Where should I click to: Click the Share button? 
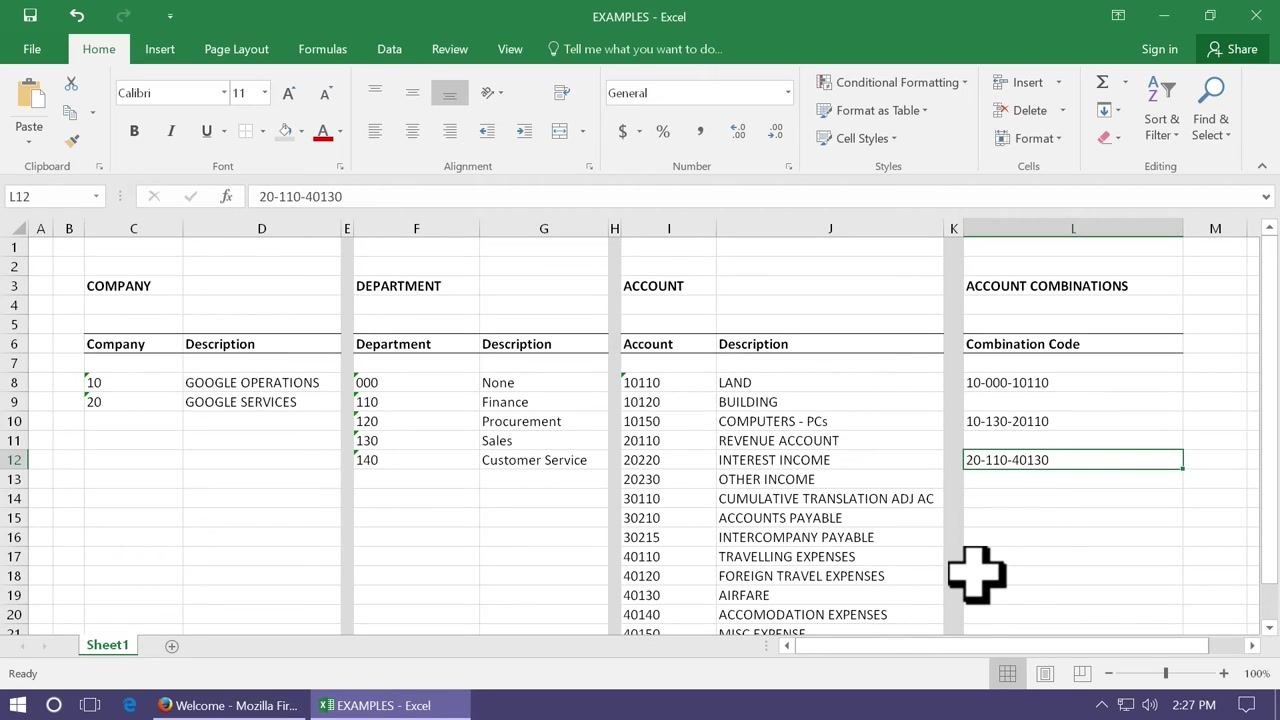pyautogui.click(x=1232, y=49)
